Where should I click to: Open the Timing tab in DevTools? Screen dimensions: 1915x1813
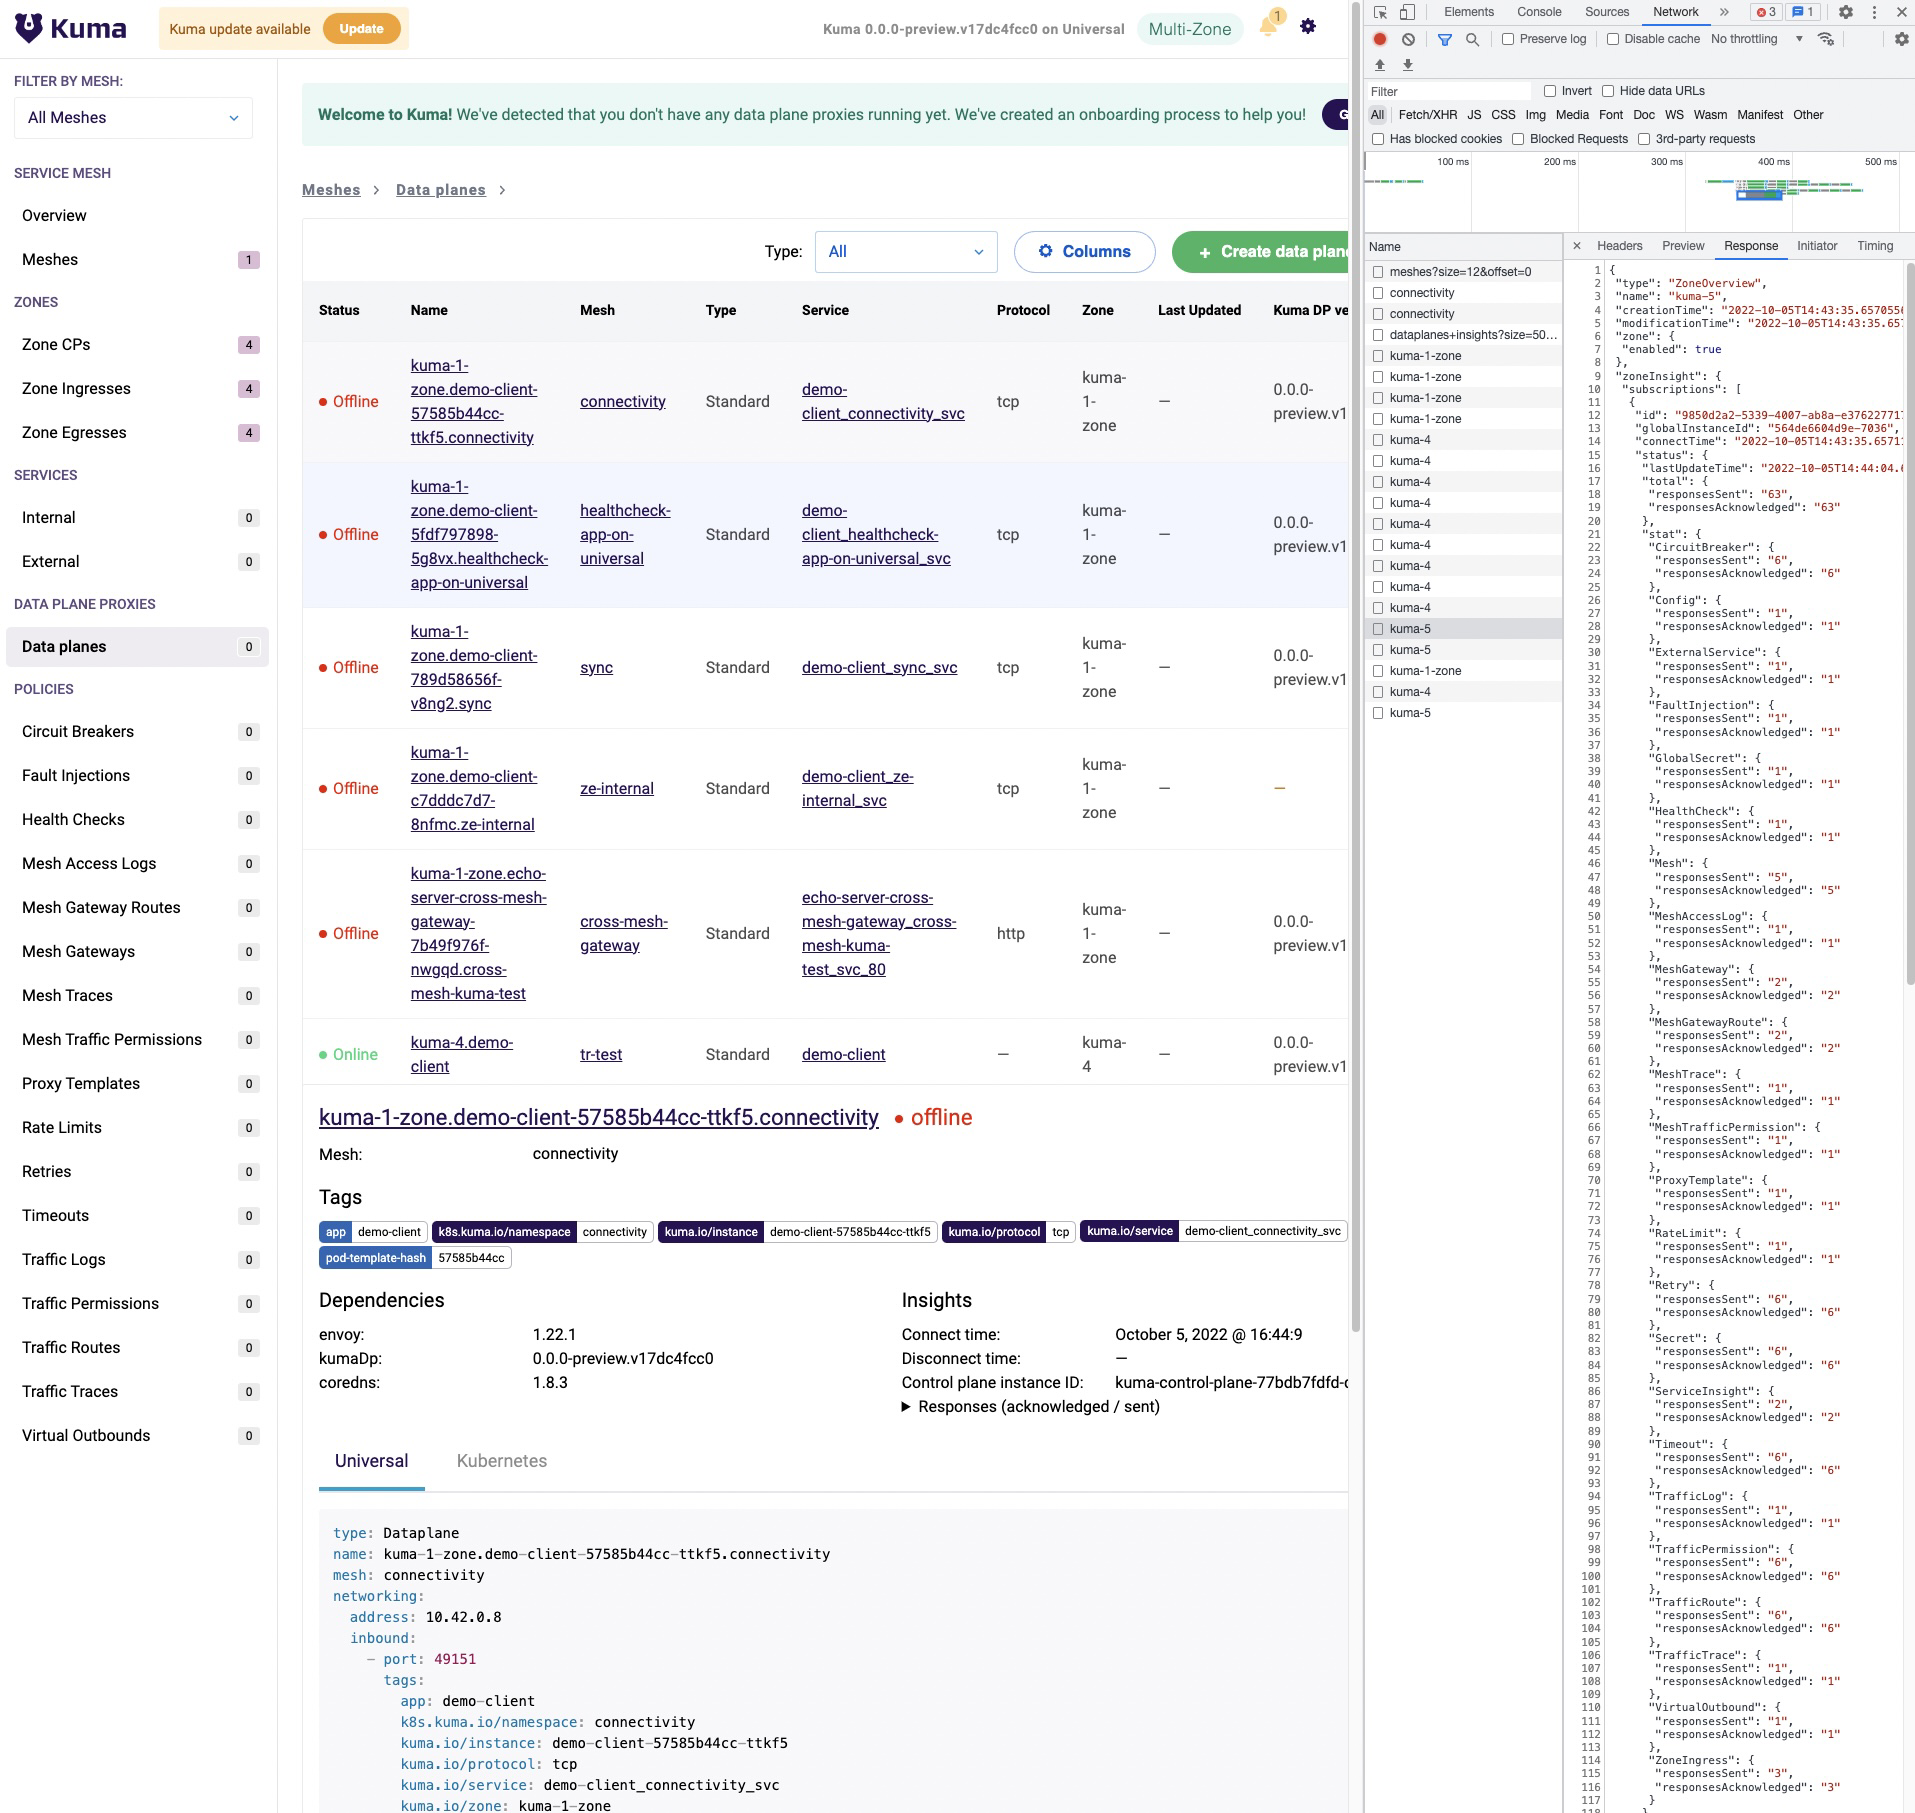[x=1875, y=246]
